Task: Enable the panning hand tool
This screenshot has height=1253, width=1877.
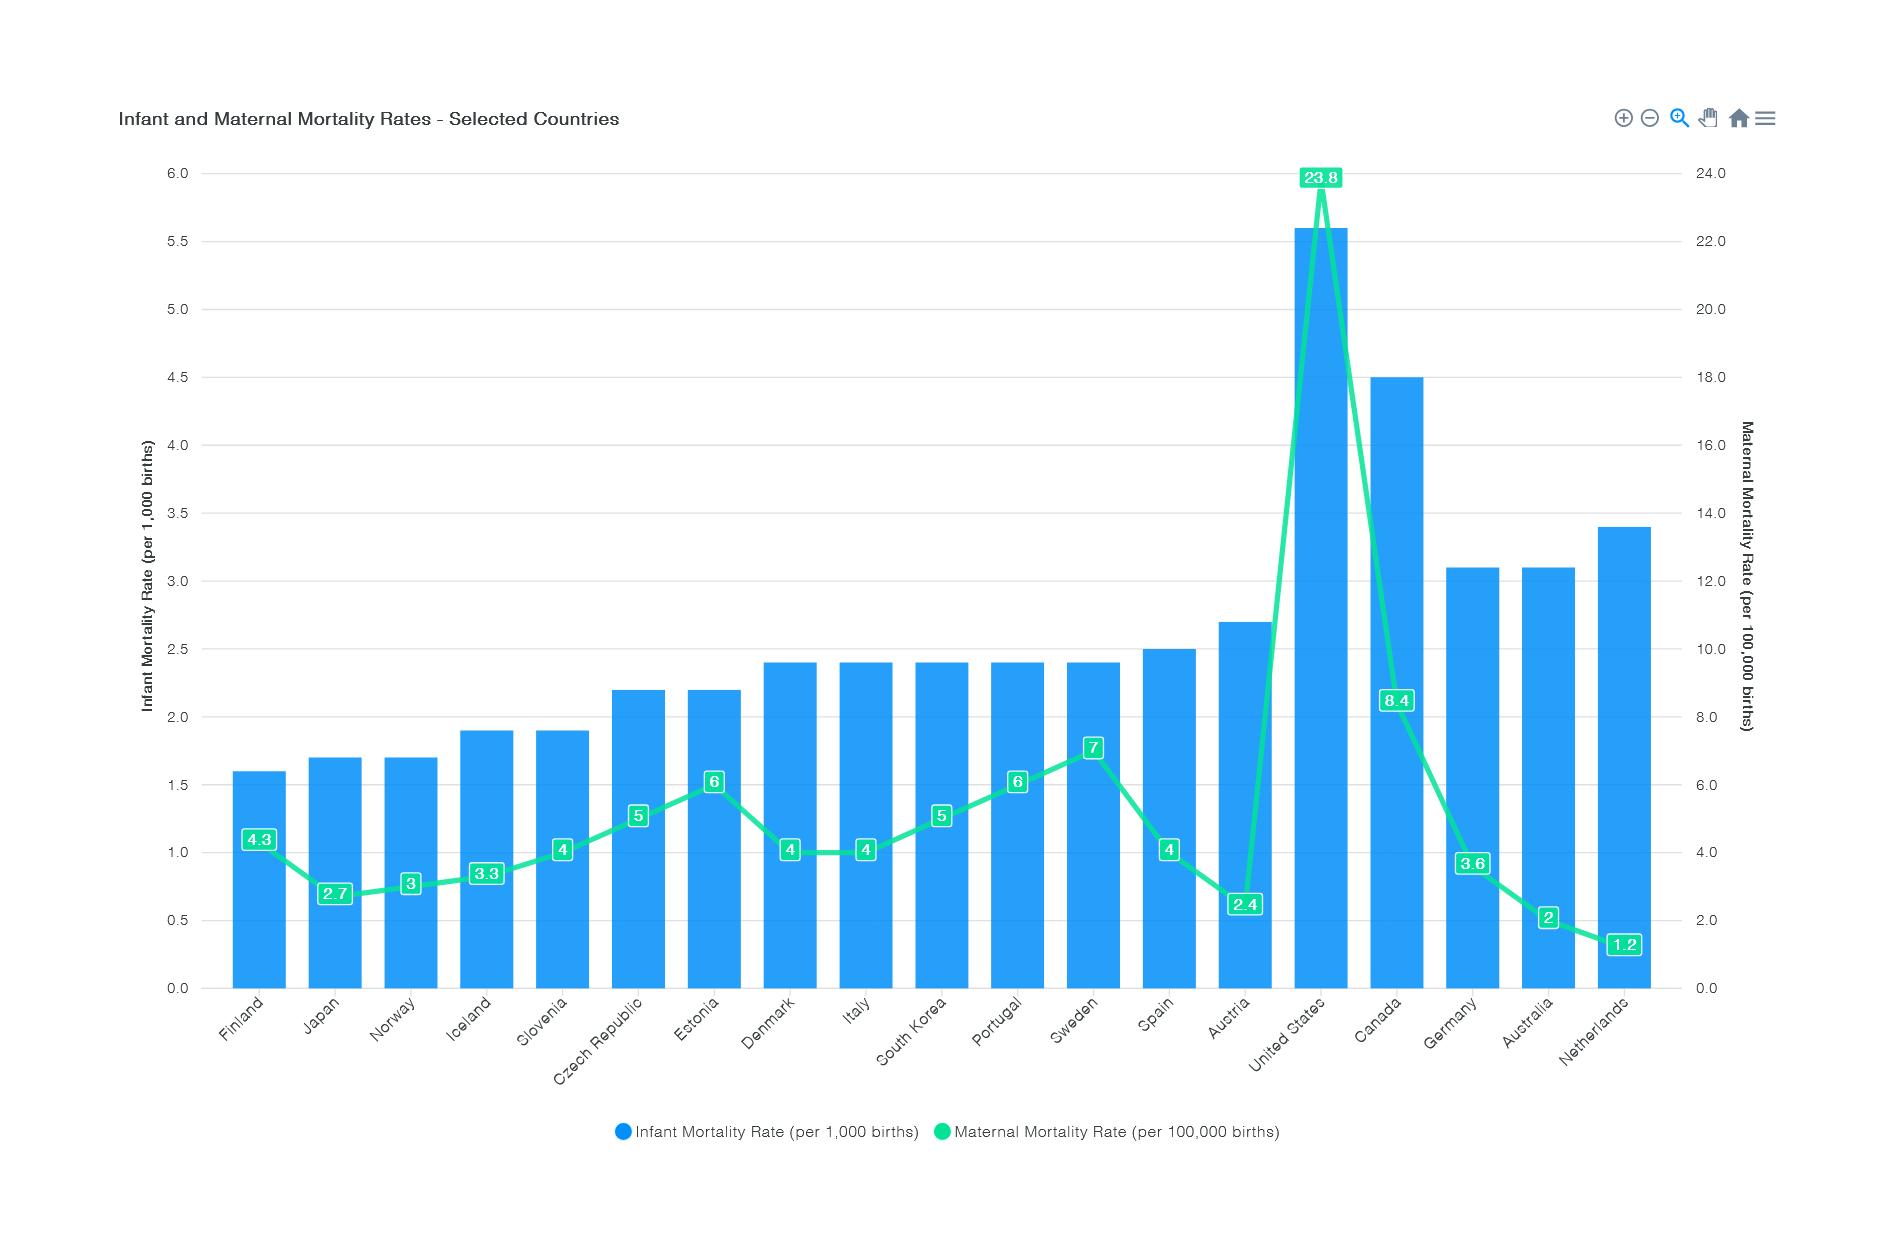Action: coord(1708,118)
